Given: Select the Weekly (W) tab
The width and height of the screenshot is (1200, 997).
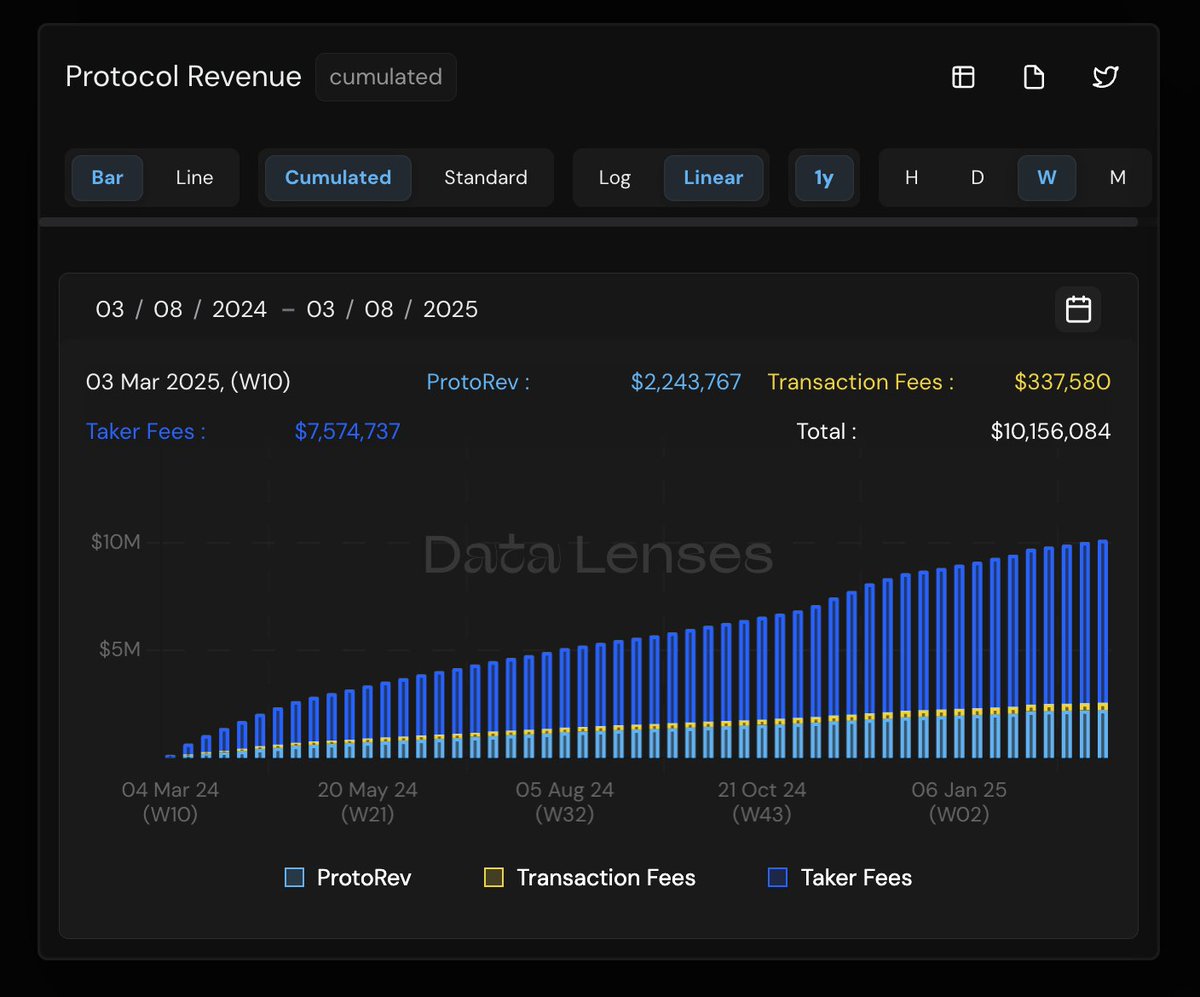Looking at the screenshot, I should pos(1046,177).
